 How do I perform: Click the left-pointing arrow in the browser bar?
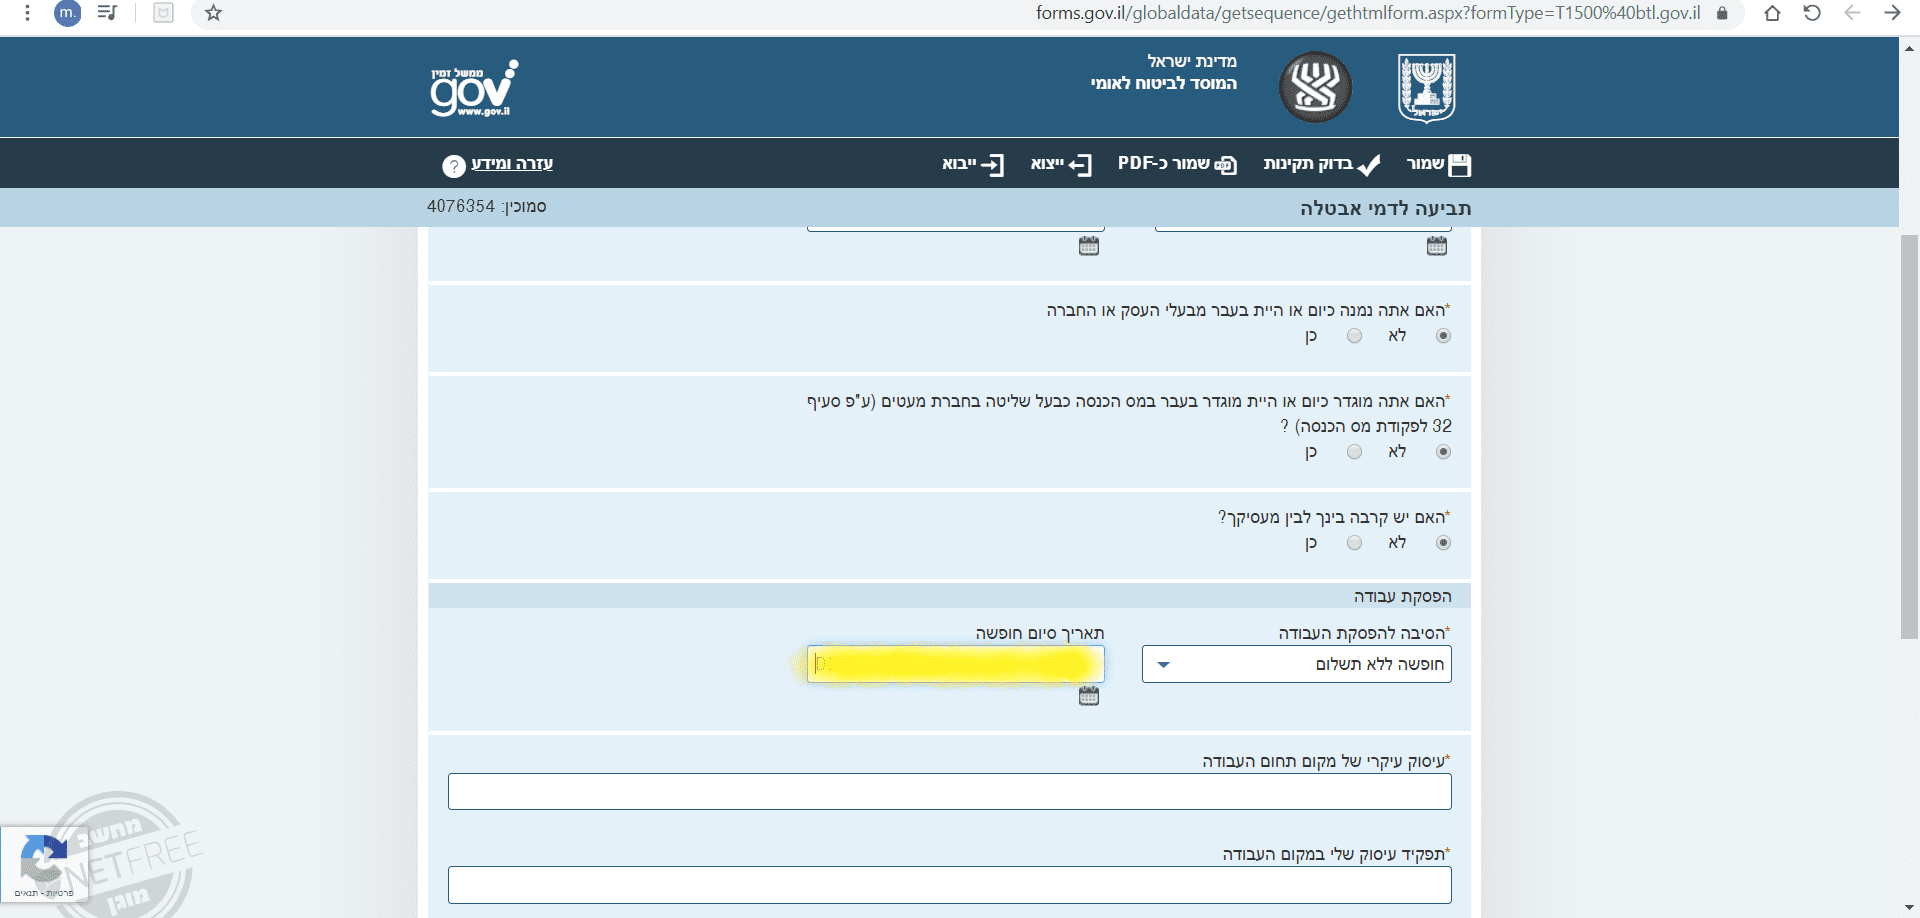[1852, 13]
